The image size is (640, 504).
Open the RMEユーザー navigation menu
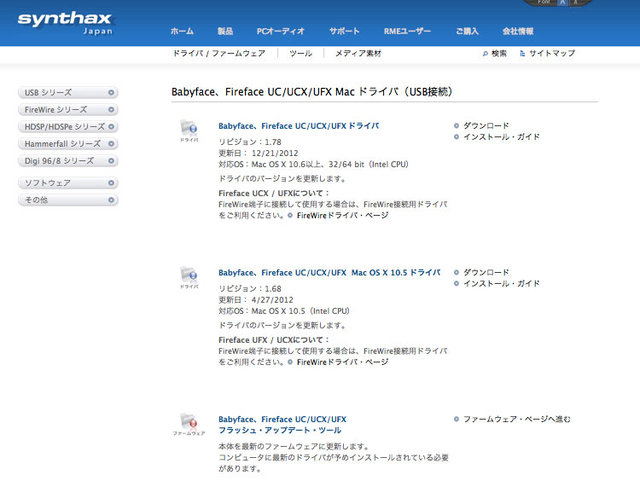[407, 31]
